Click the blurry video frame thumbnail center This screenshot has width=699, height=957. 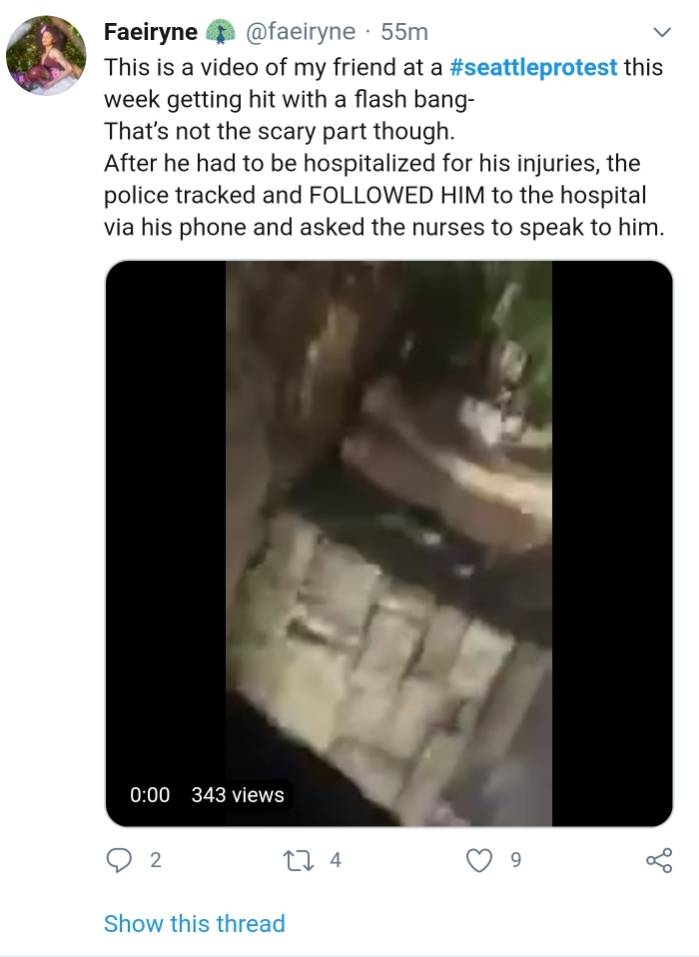(x=389, y=543)
